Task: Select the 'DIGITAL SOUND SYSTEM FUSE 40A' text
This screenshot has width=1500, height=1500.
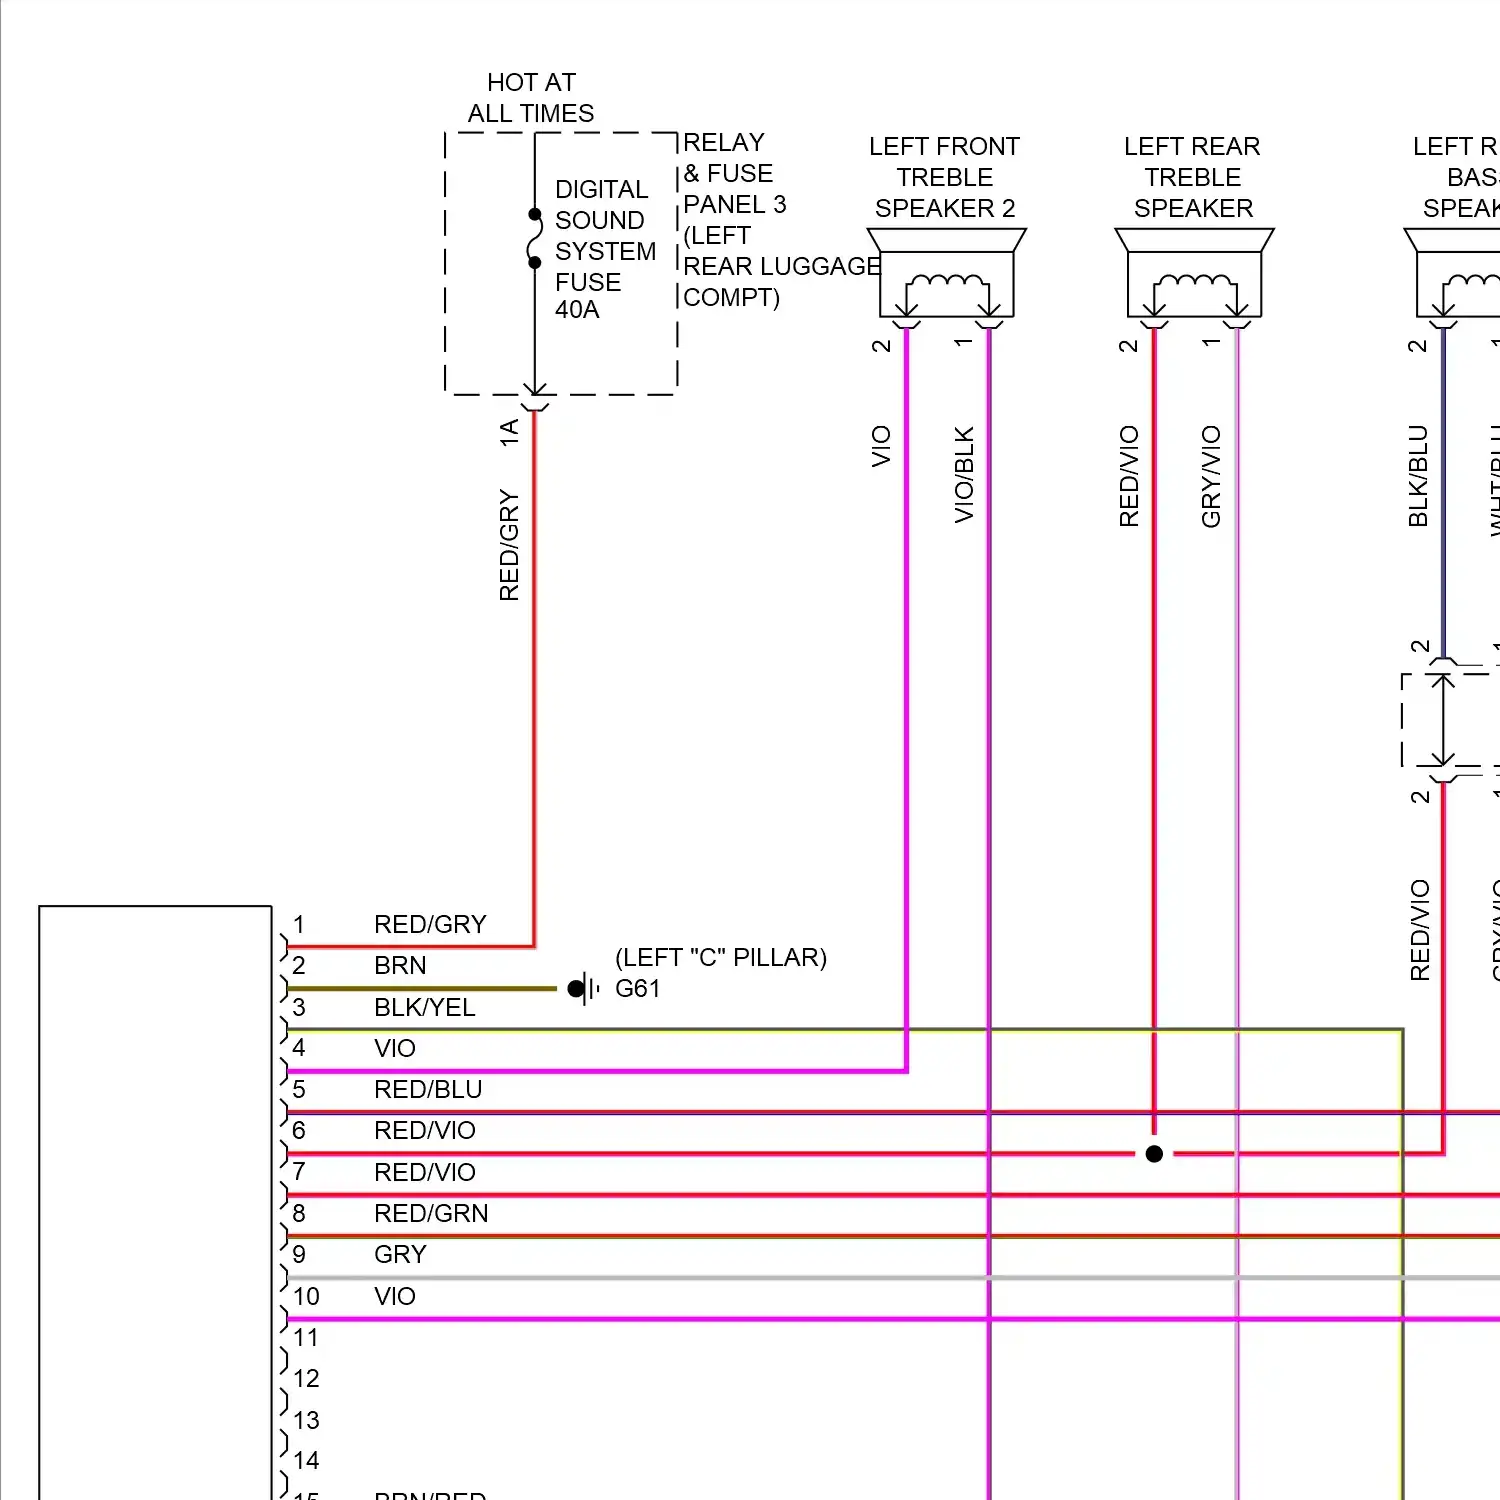Action: pos(605,249)
